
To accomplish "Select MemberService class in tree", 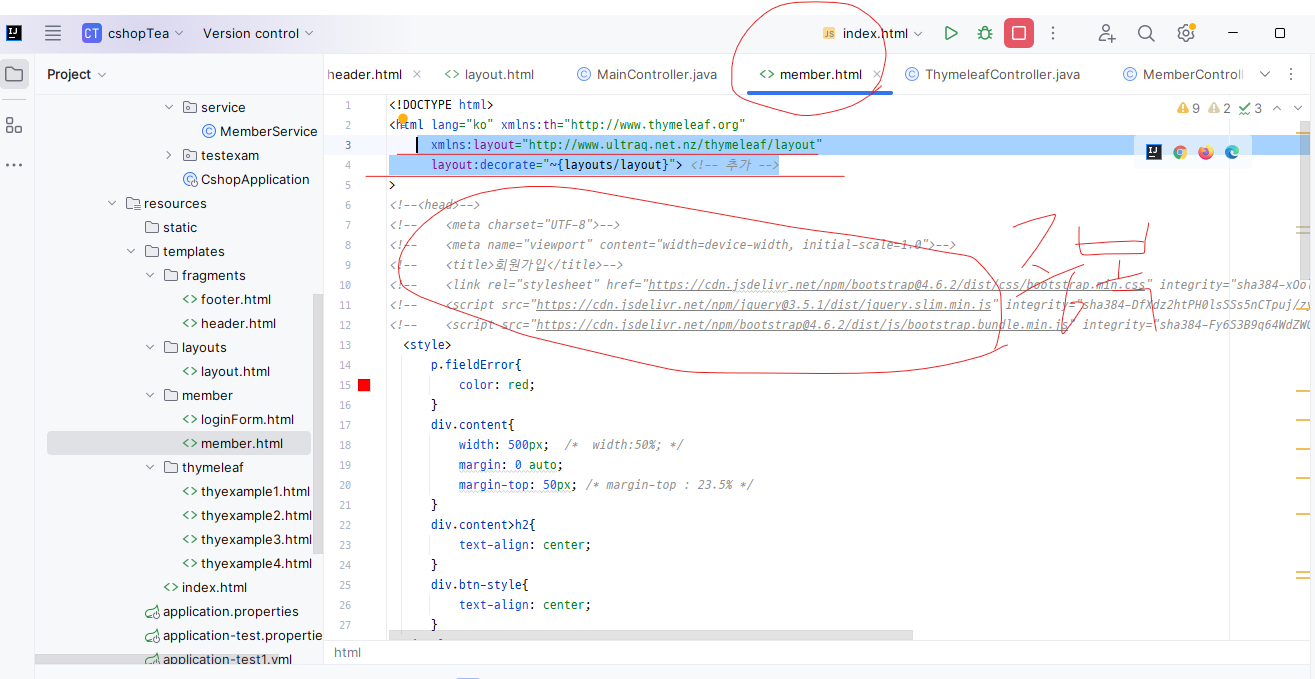I will coord(259,131).
